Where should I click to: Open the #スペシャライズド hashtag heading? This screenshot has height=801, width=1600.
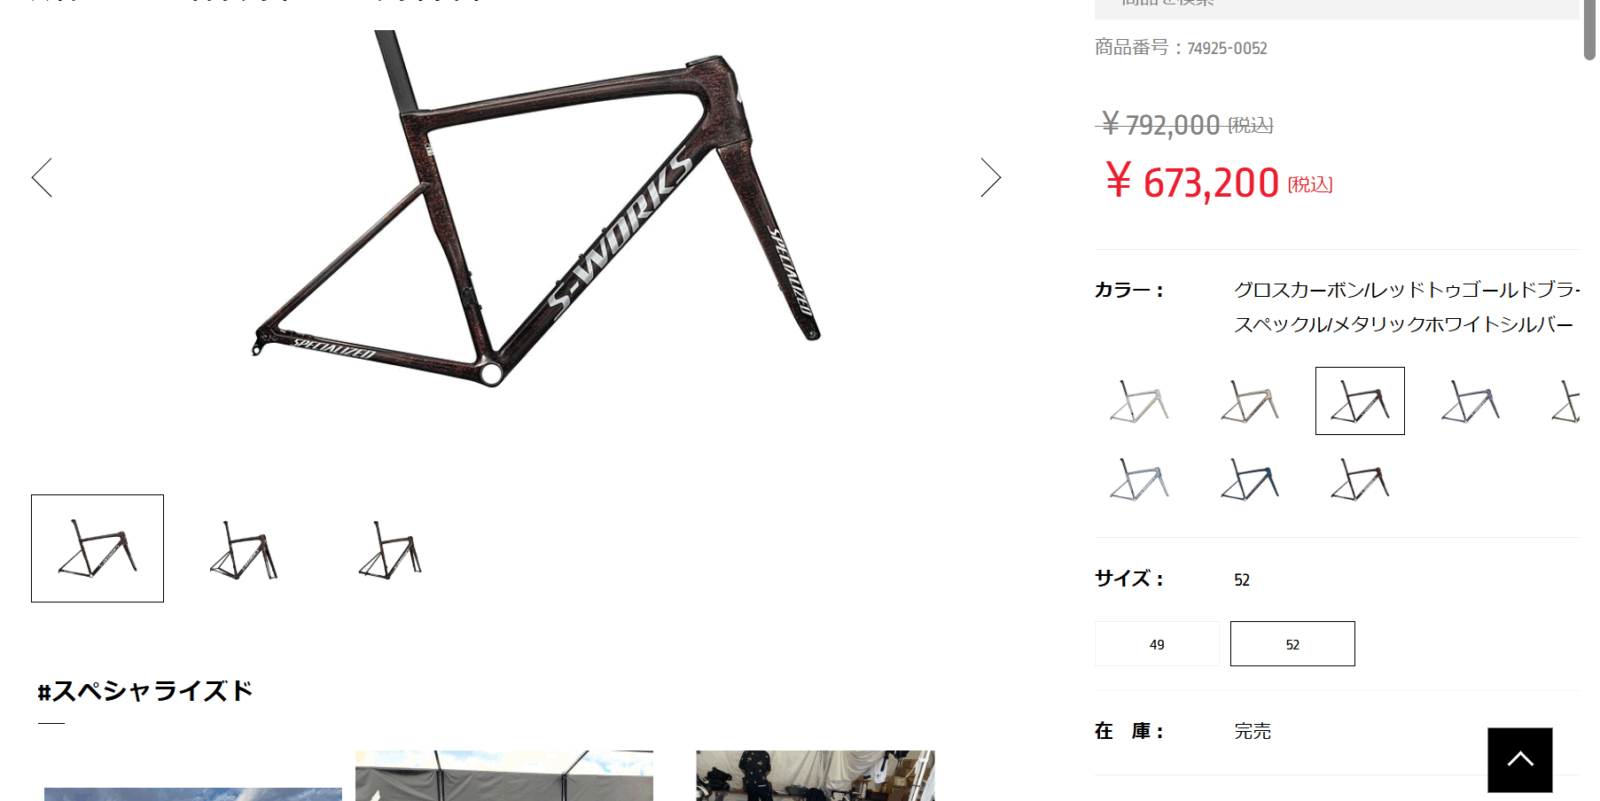coord(145,691)
